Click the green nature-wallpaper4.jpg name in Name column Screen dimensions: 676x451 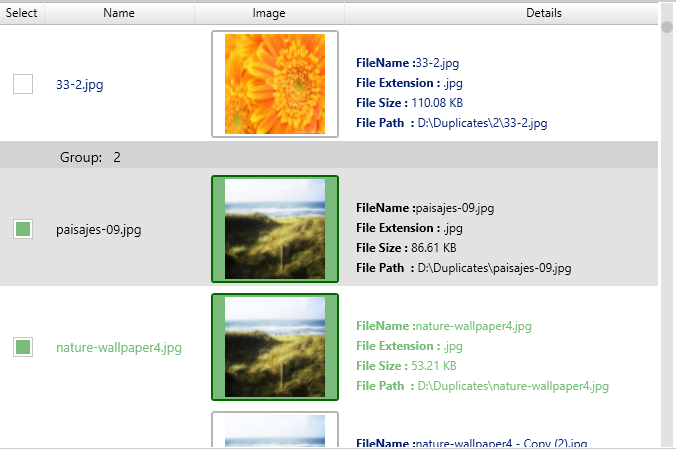click(x=119, y=348)
